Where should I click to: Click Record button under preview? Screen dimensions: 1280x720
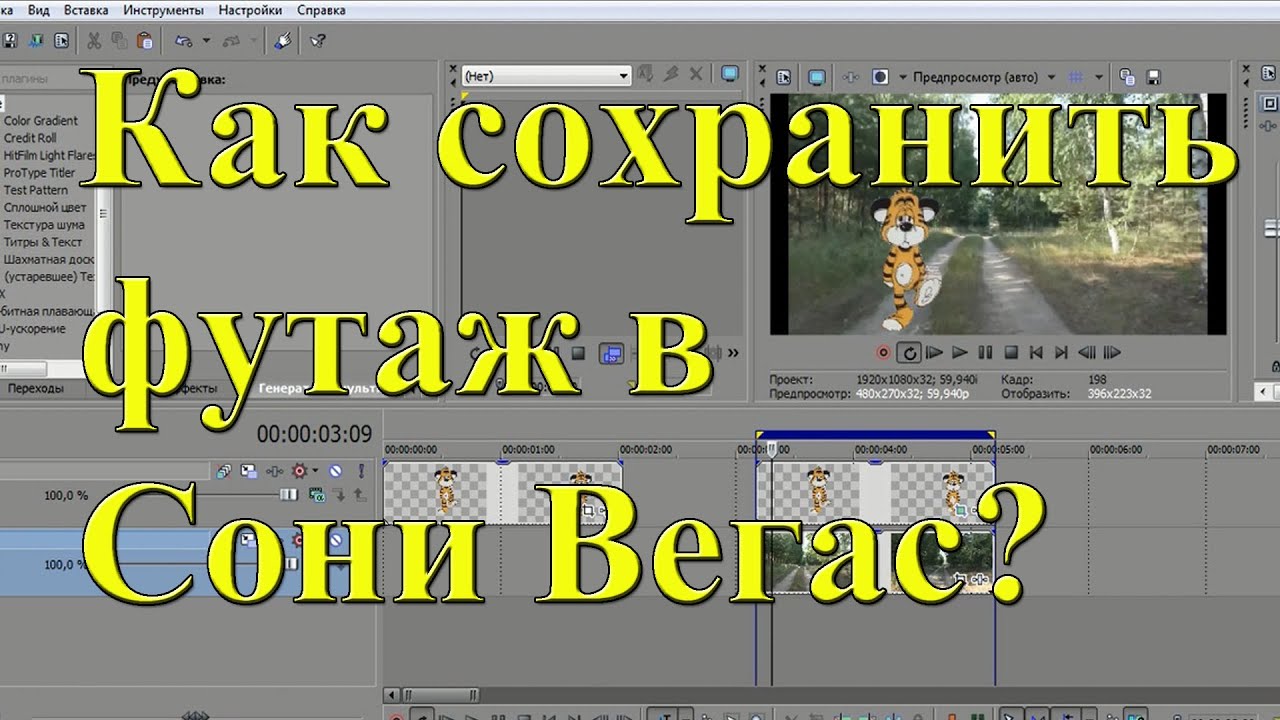click(x=883, y=352)
